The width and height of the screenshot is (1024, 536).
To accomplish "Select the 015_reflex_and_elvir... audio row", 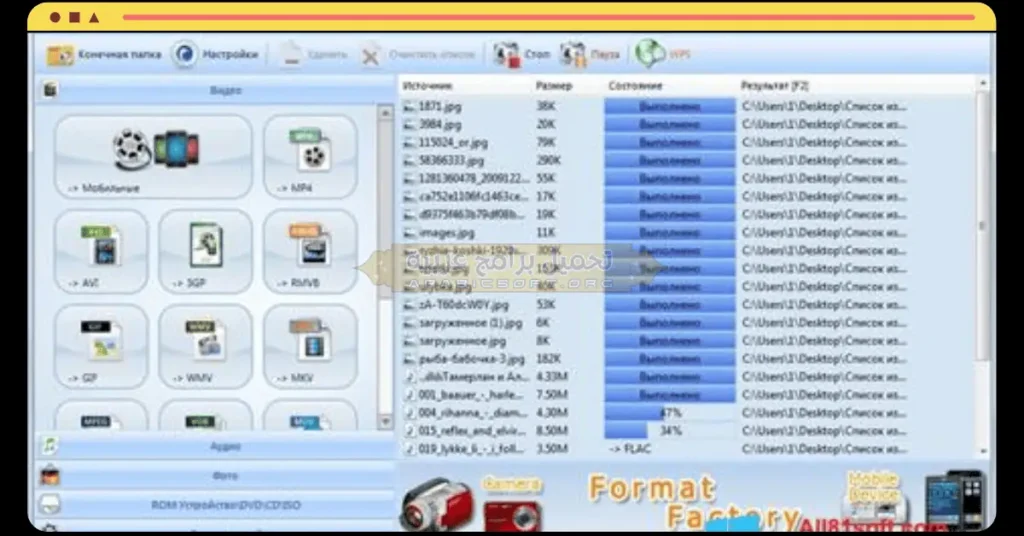I will click(687, 431).
